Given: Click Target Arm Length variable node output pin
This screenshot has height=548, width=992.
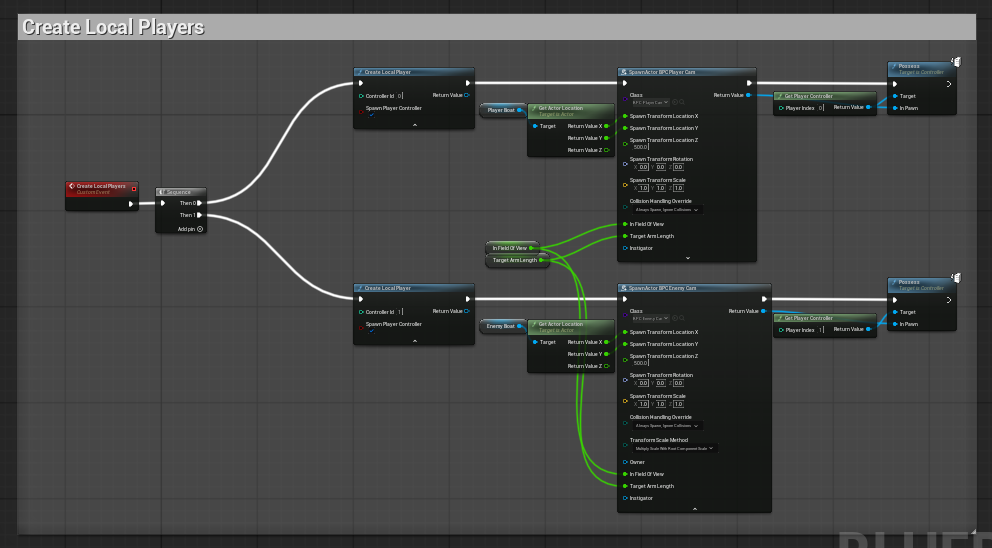Looking at the screenshot, I should tap(541, 260).
